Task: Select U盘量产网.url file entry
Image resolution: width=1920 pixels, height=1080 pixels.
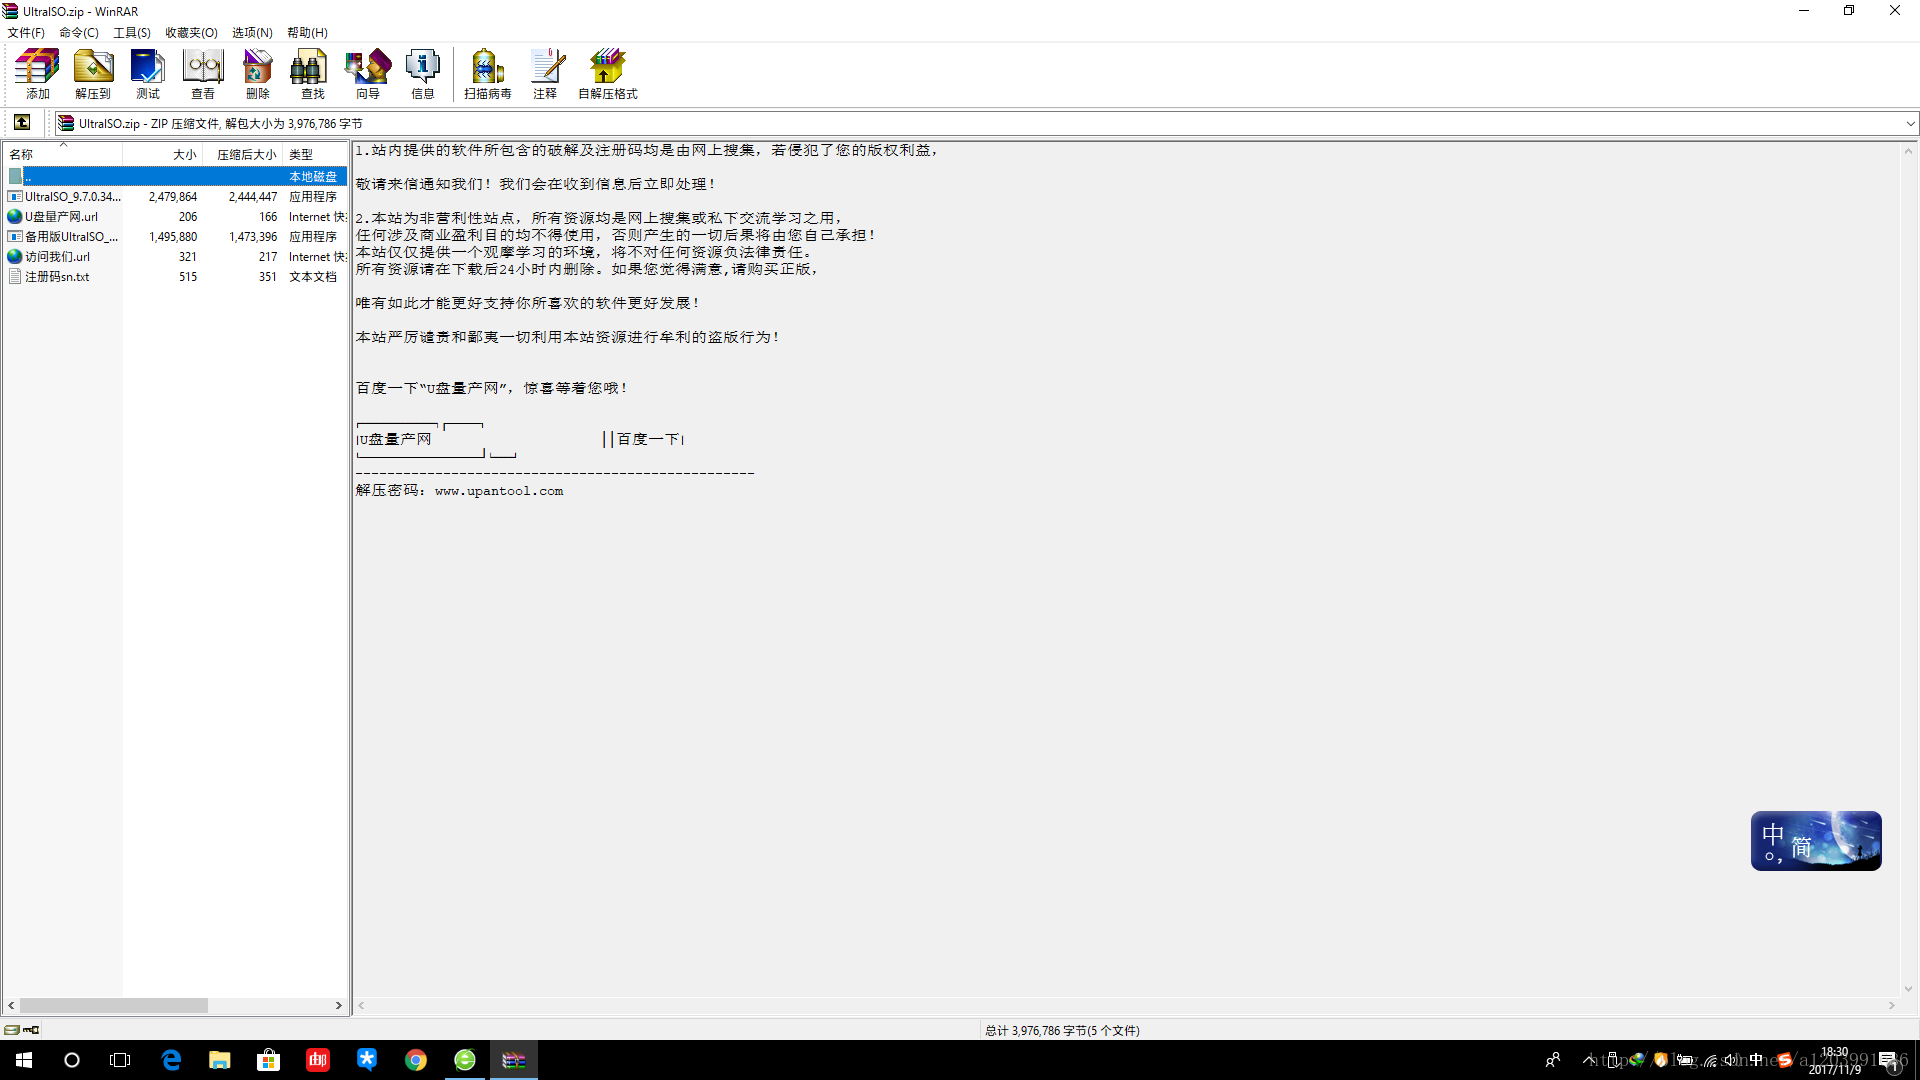Action: click(x=61, y=217)
